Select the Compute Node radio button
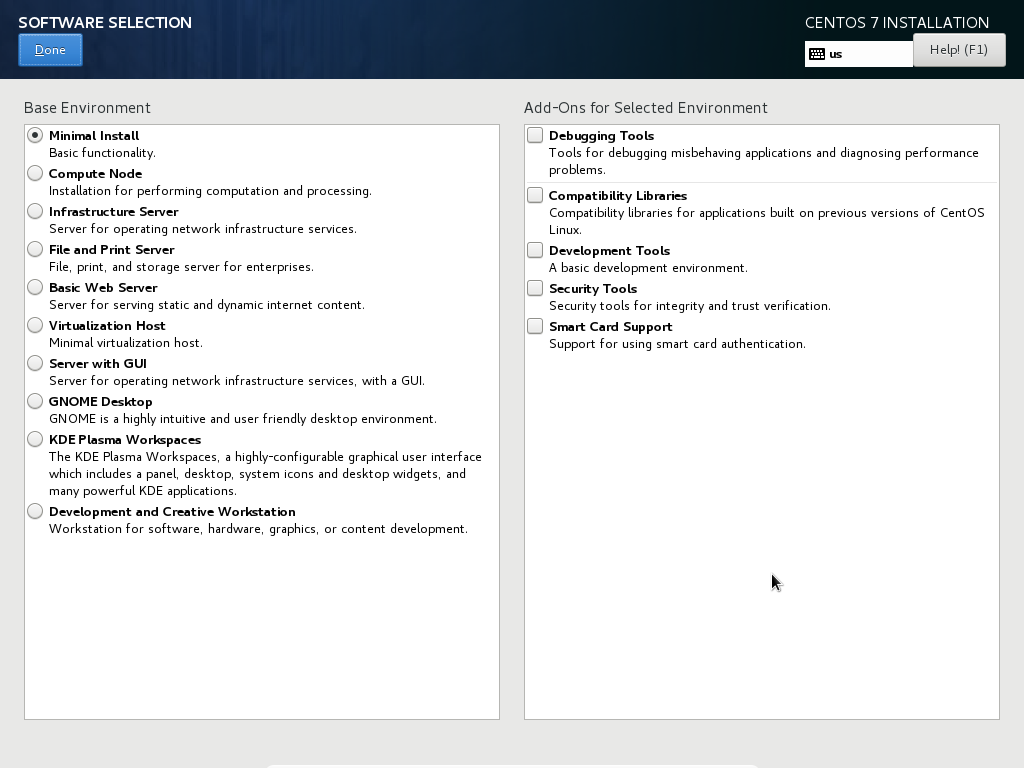 [35, 173]
